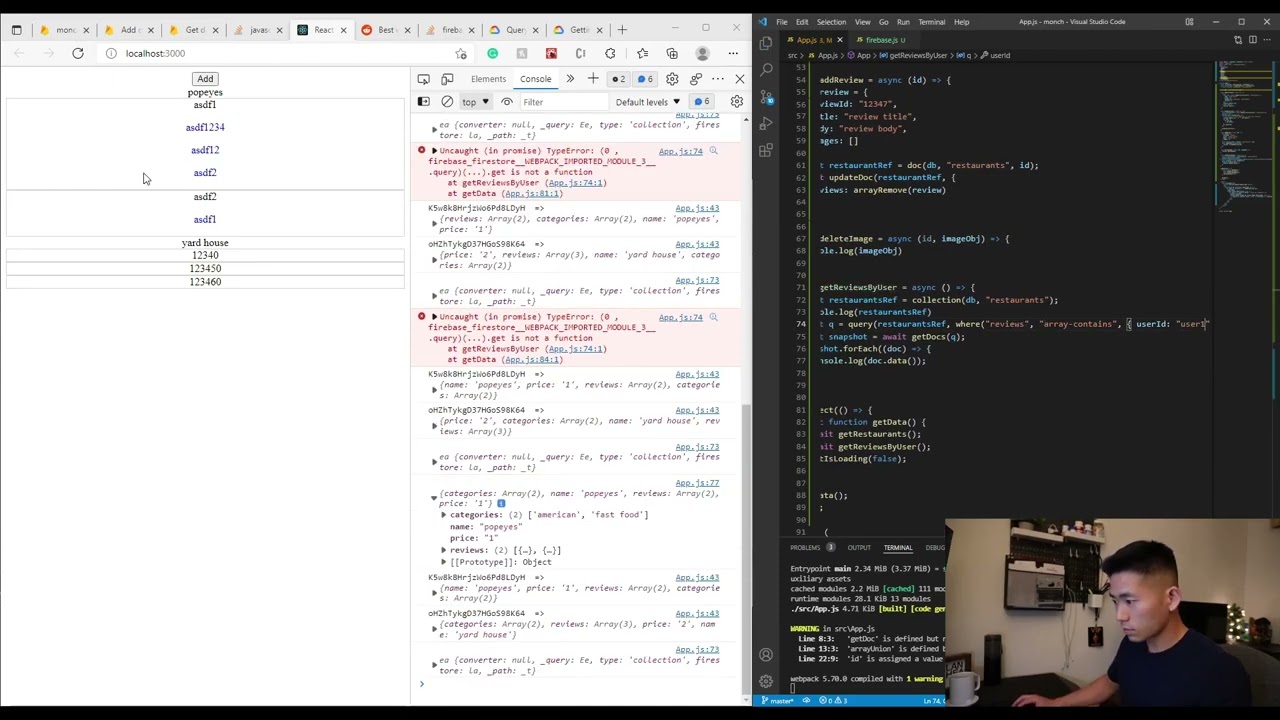This screenshot has width=1280, height=720.
Task: Open the VS Code Accounts icon
Action: [766, 655]
